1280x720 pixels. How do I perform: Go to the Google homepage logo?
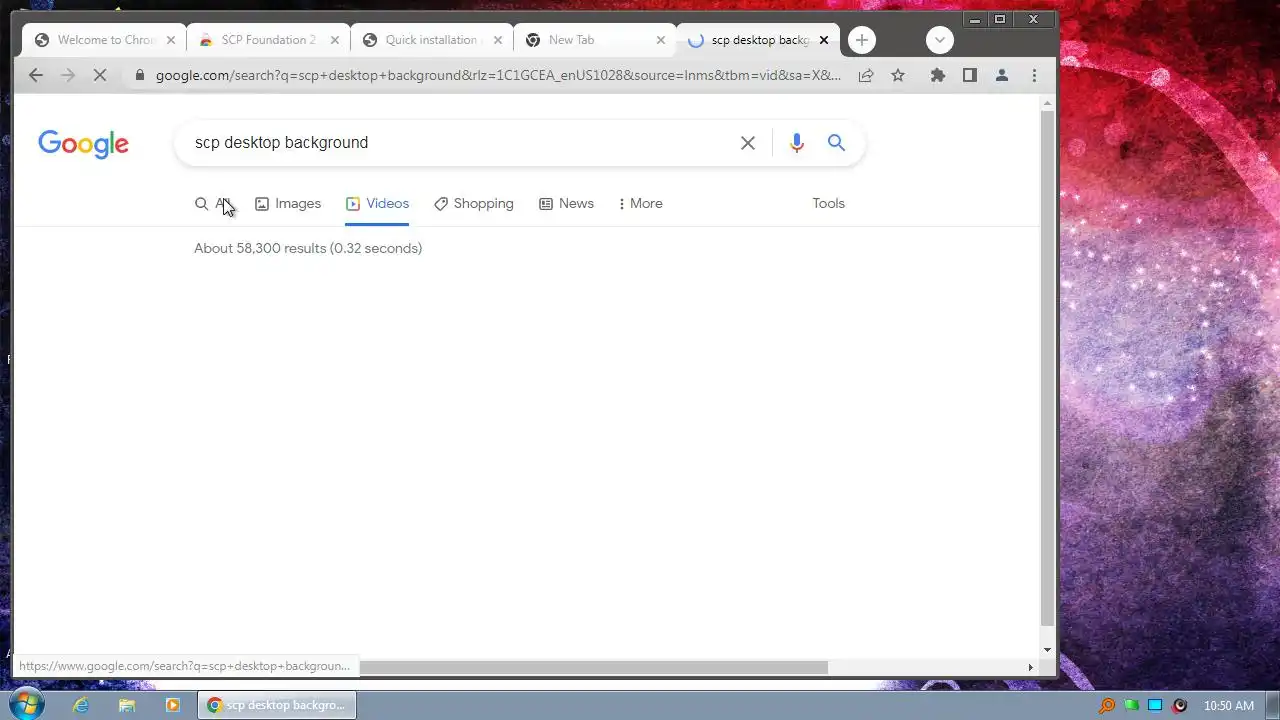click(83, 144)
